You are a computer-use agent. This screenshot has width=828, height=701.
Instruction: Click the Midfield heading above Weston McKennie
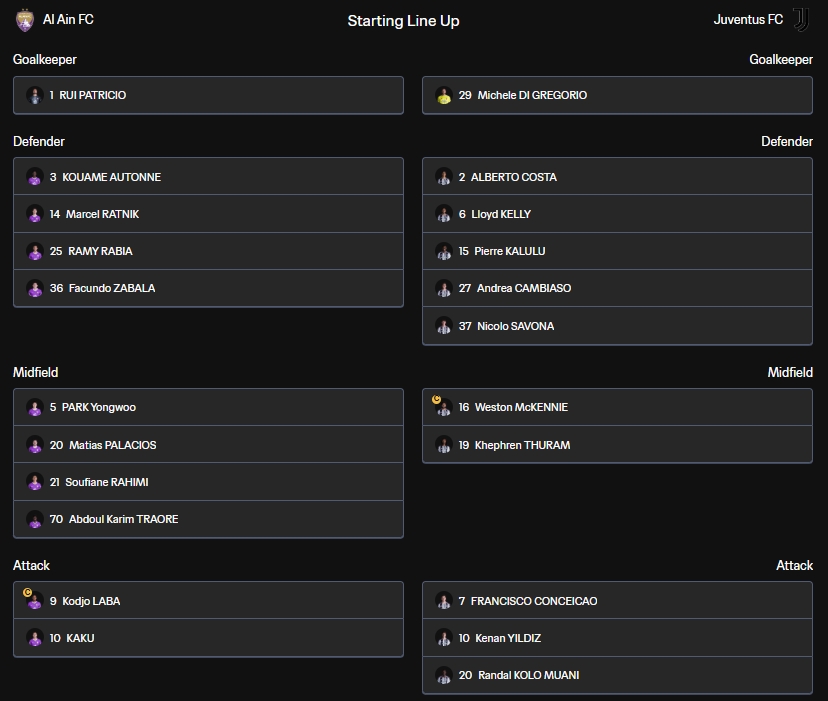pos(790,372)
